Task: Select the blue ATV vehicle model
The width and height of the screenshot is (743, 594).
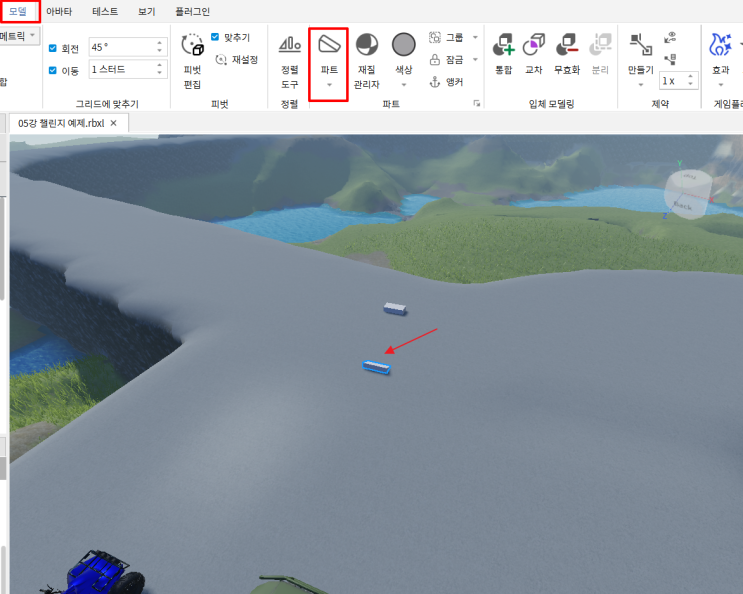Action: point(95,573)
